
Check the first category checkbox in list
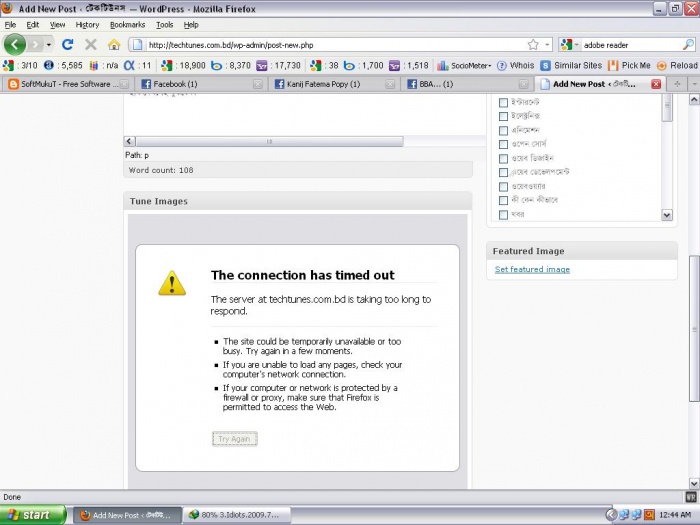click(503, 102)
